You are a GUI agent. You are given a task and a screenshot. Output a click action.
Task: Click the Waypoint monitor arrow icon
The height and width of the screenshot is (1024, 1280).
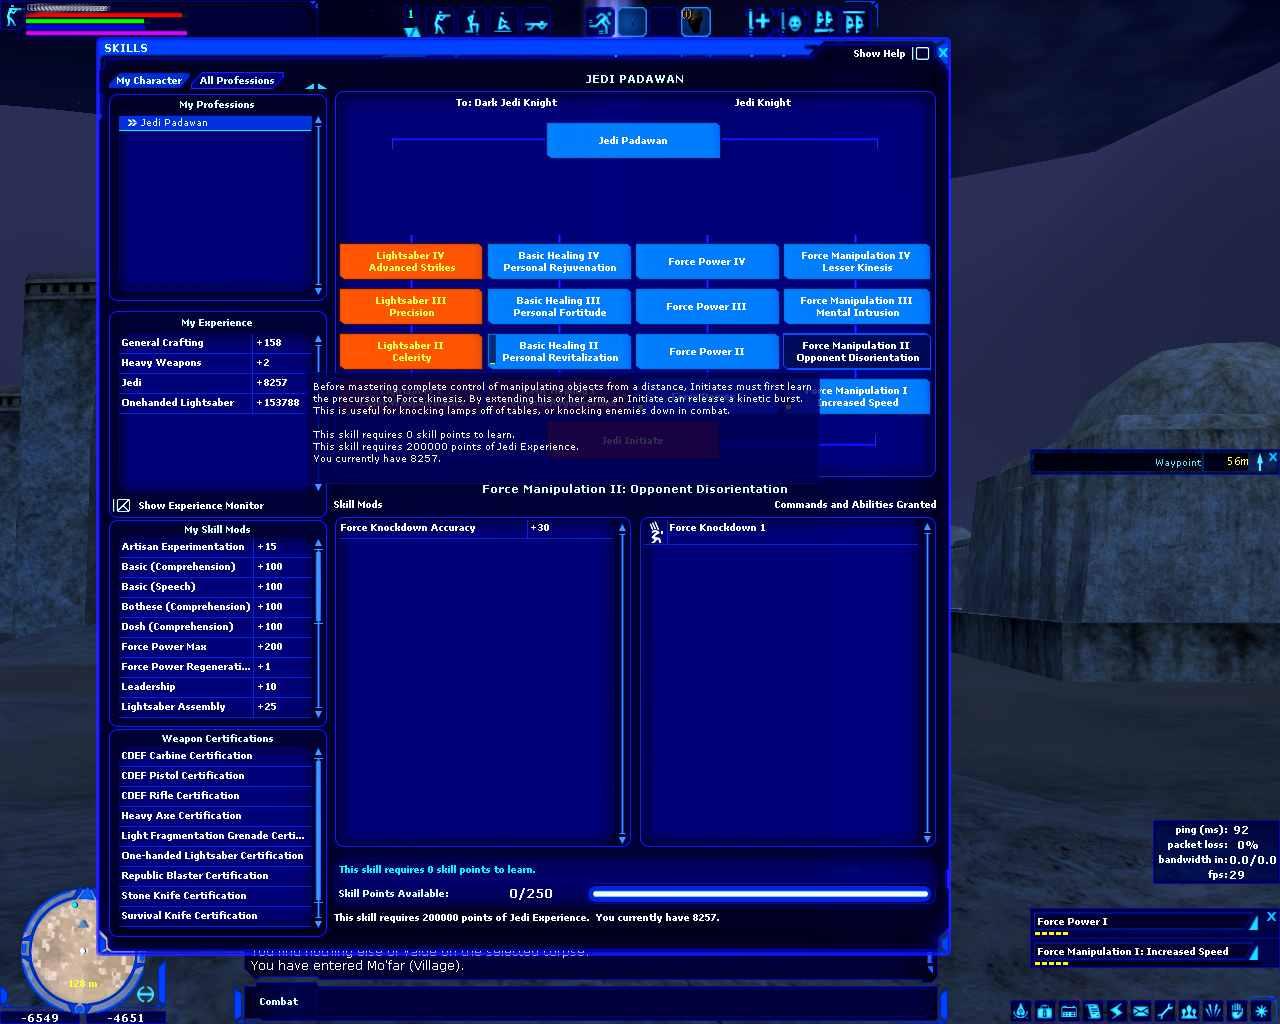click(x=1260, y=461)
